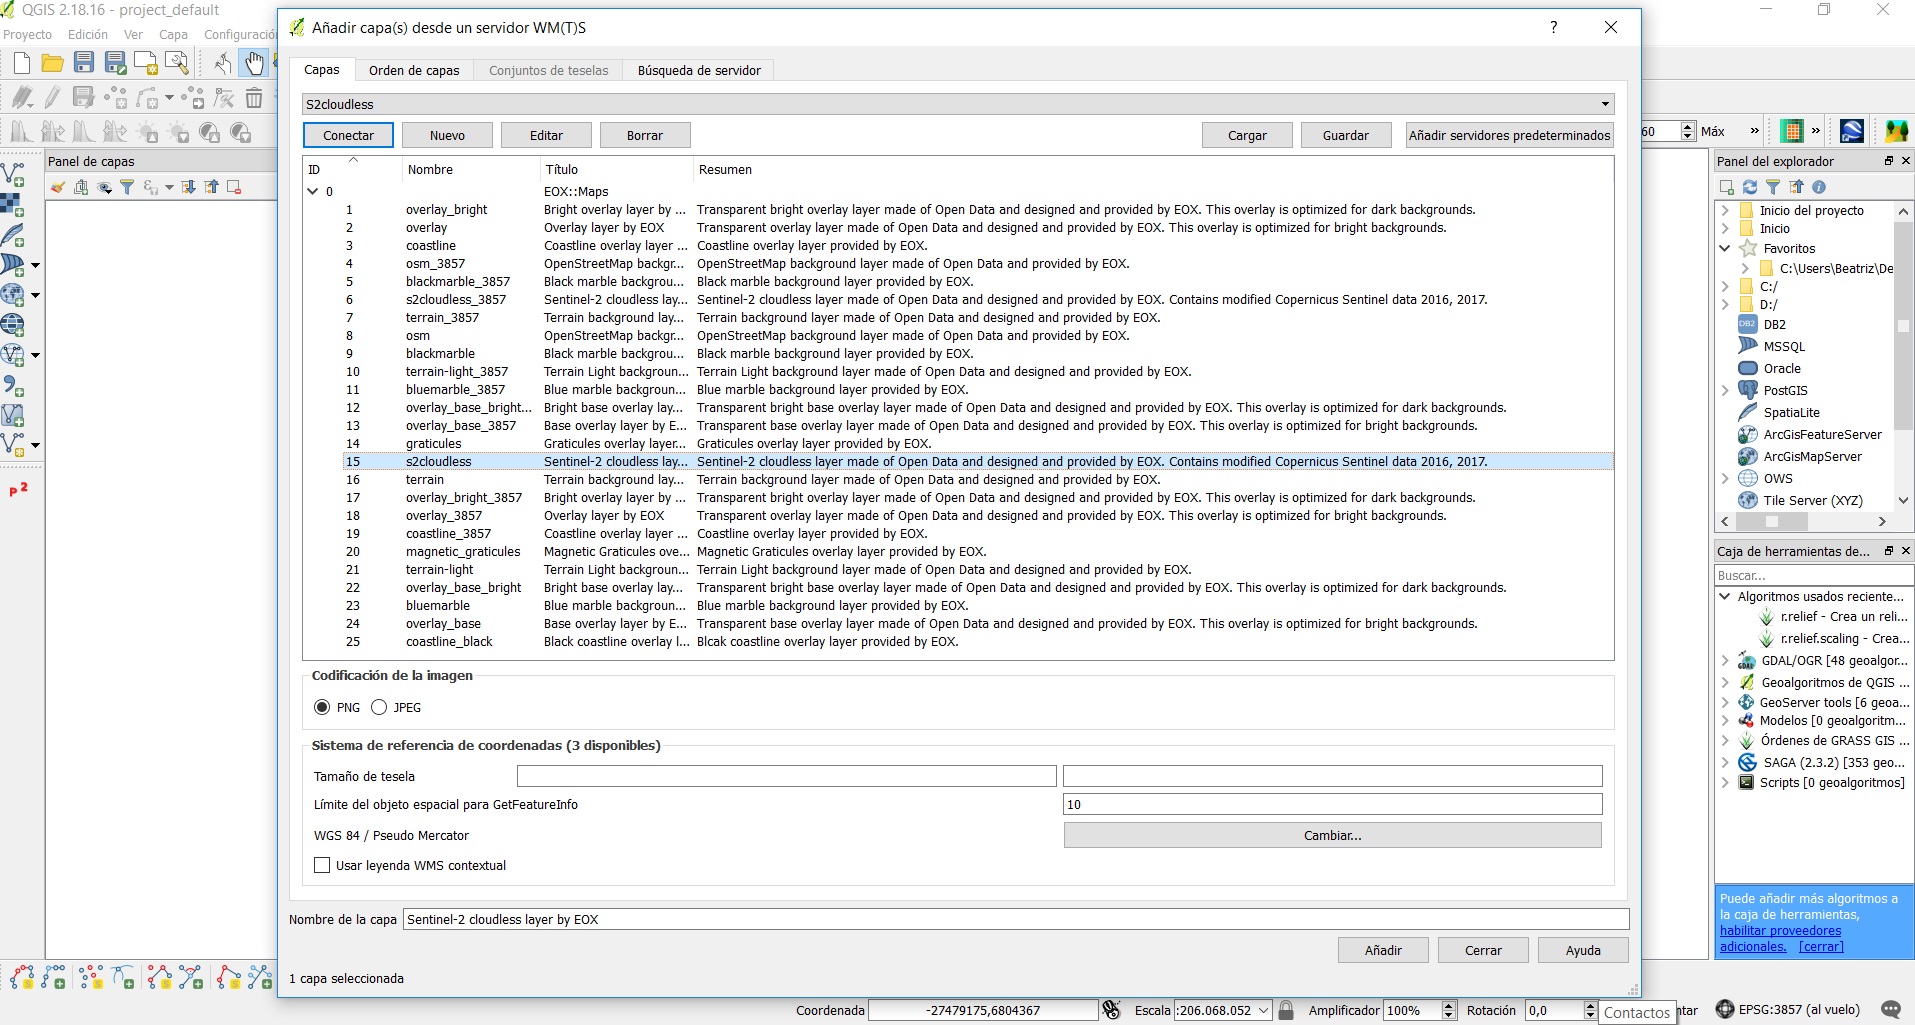Collapse the Favoritos tree node
This screenshot has height=1025, width=1915.
click(x=1725, y=248)
